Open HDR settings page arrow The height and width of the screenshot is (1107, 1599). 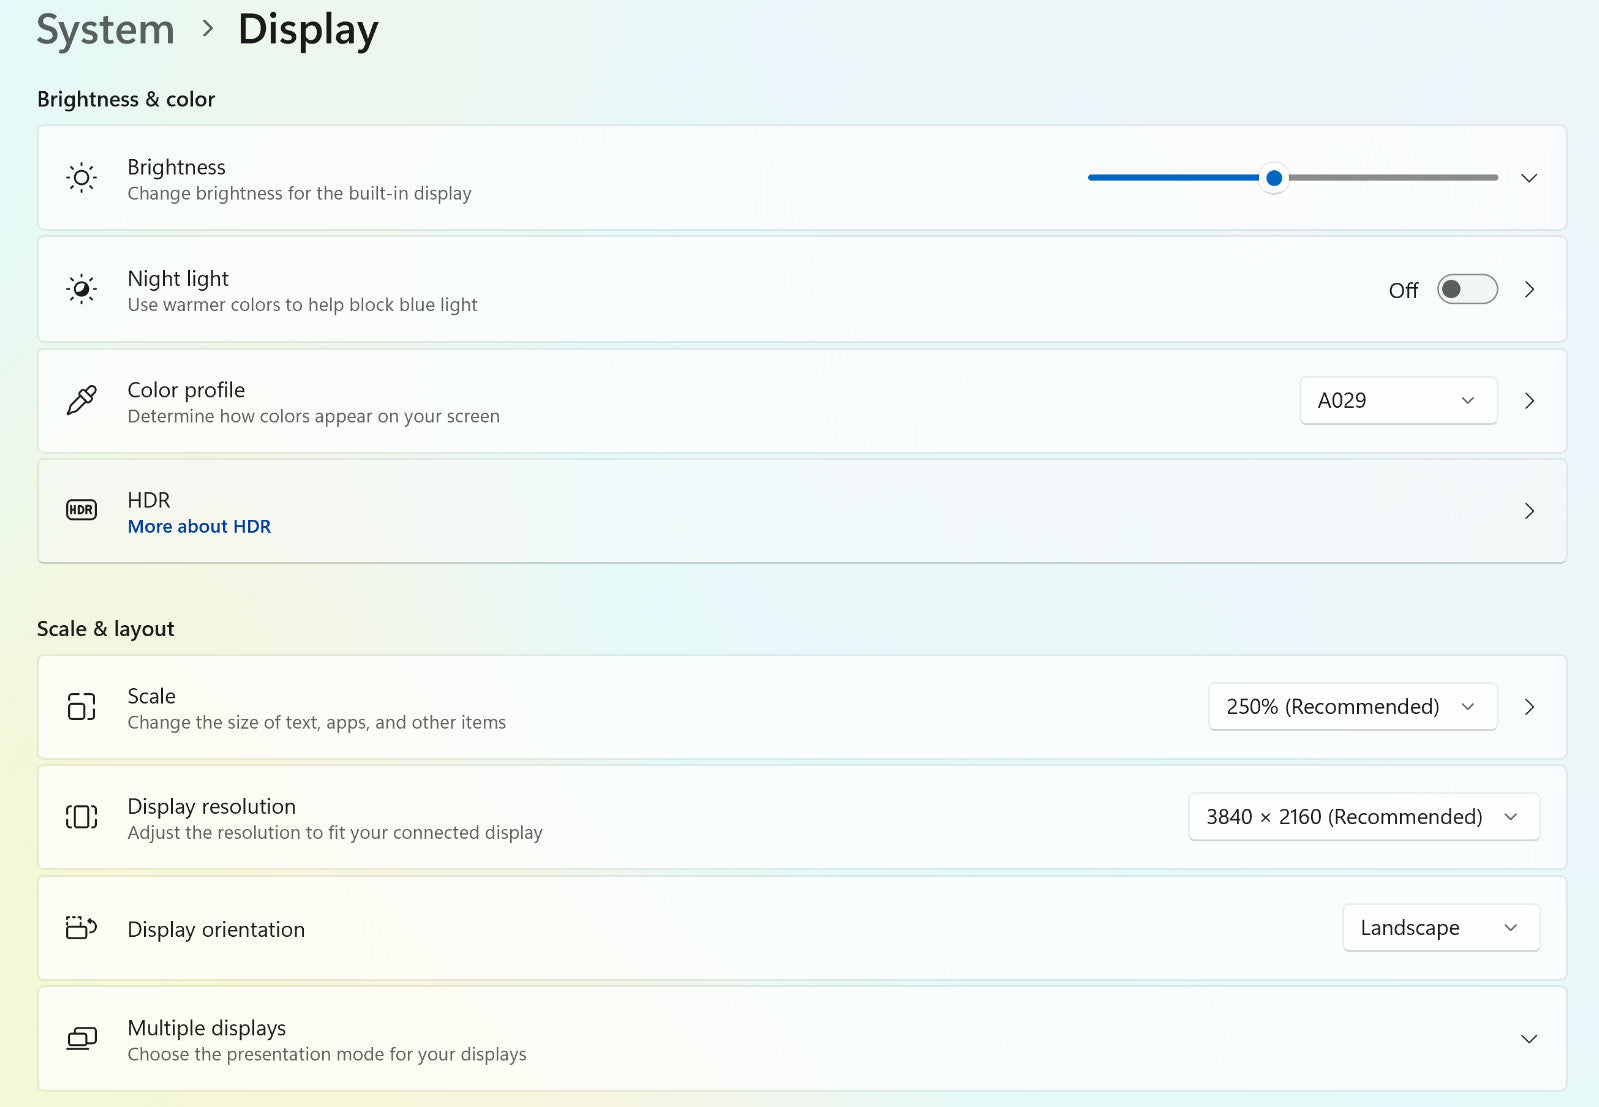click(1528, 511)
